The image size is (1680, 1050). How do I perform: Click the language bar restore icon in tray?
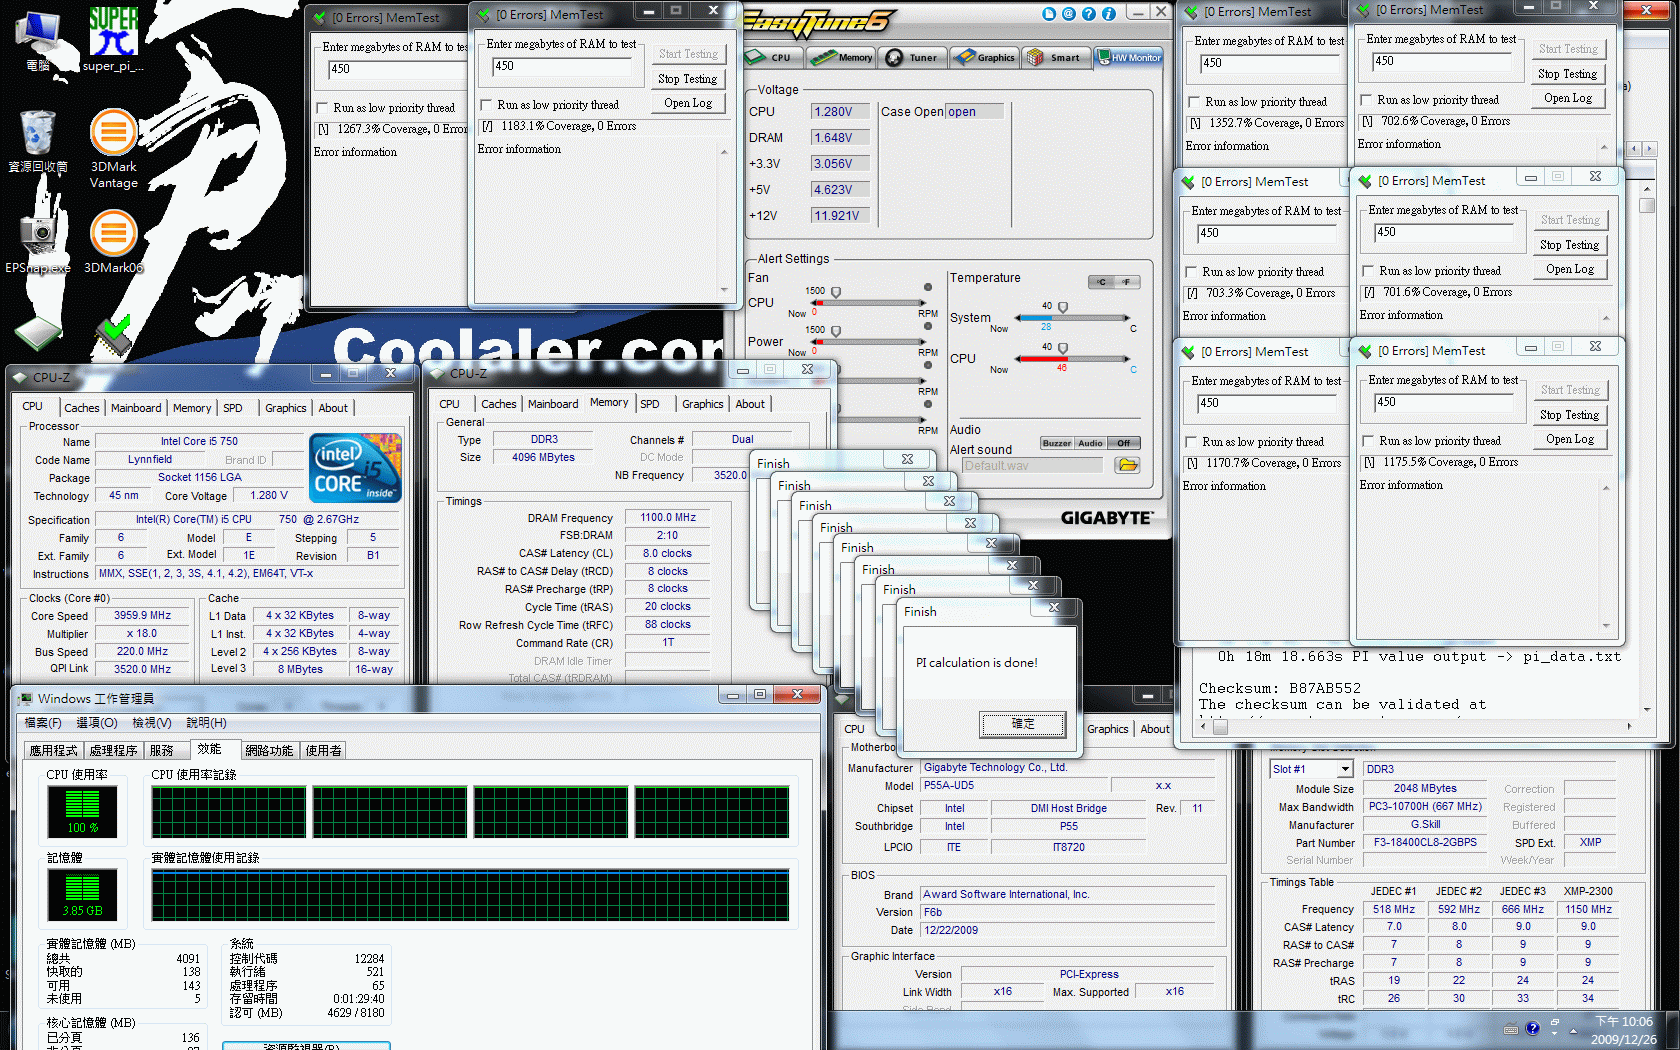(x=1555, y=1023)
